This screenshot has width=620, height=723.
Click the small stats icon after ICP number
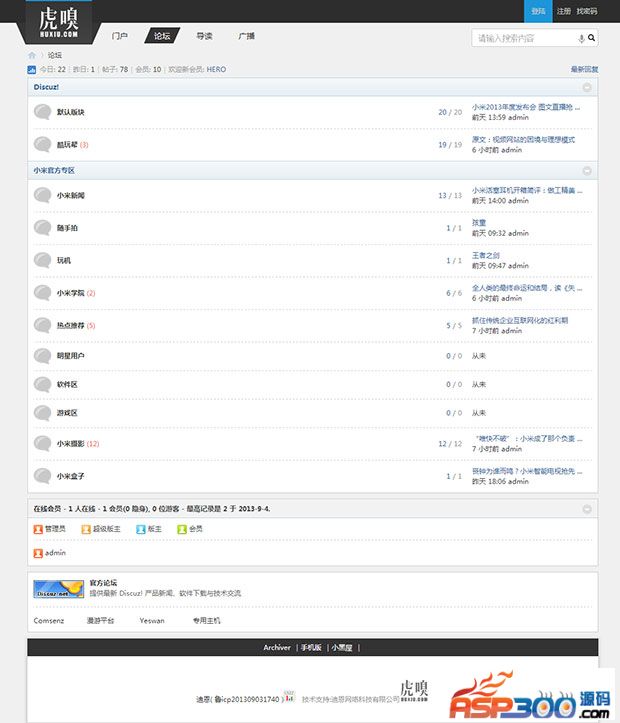pyautogui.click(x=289, y=696)
